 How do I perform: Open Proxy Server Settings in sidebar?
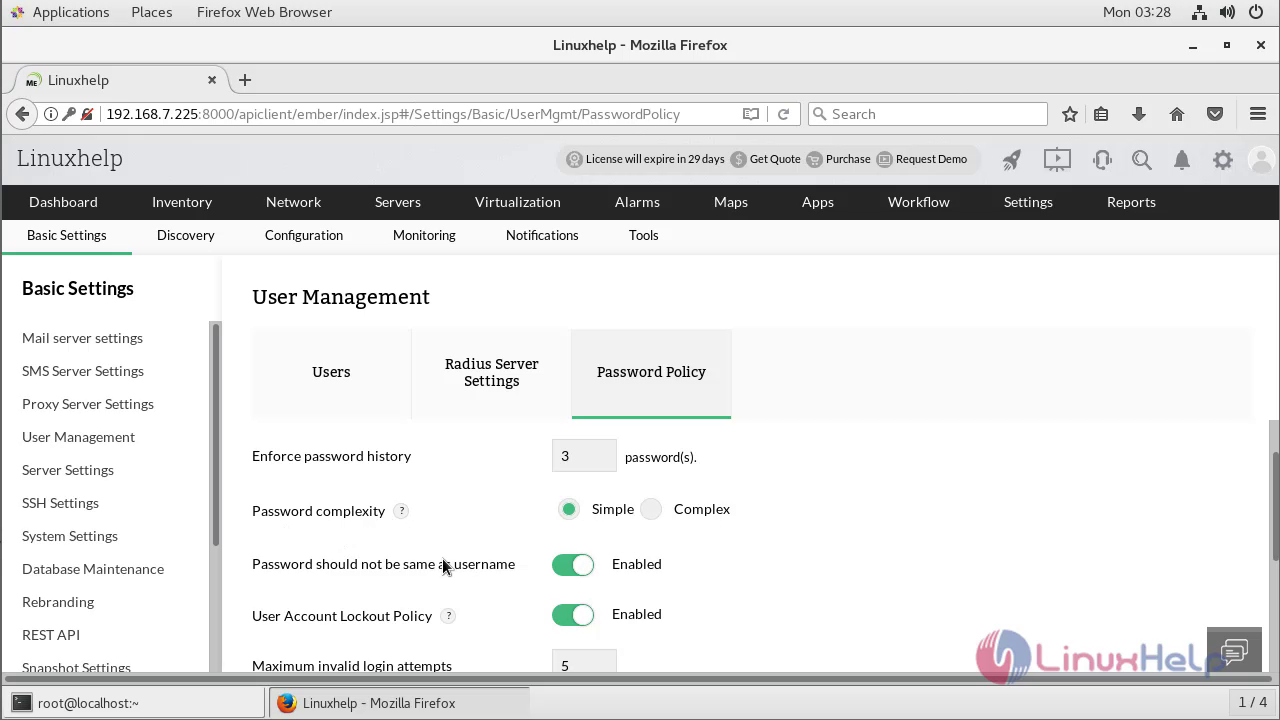point(88,404)
